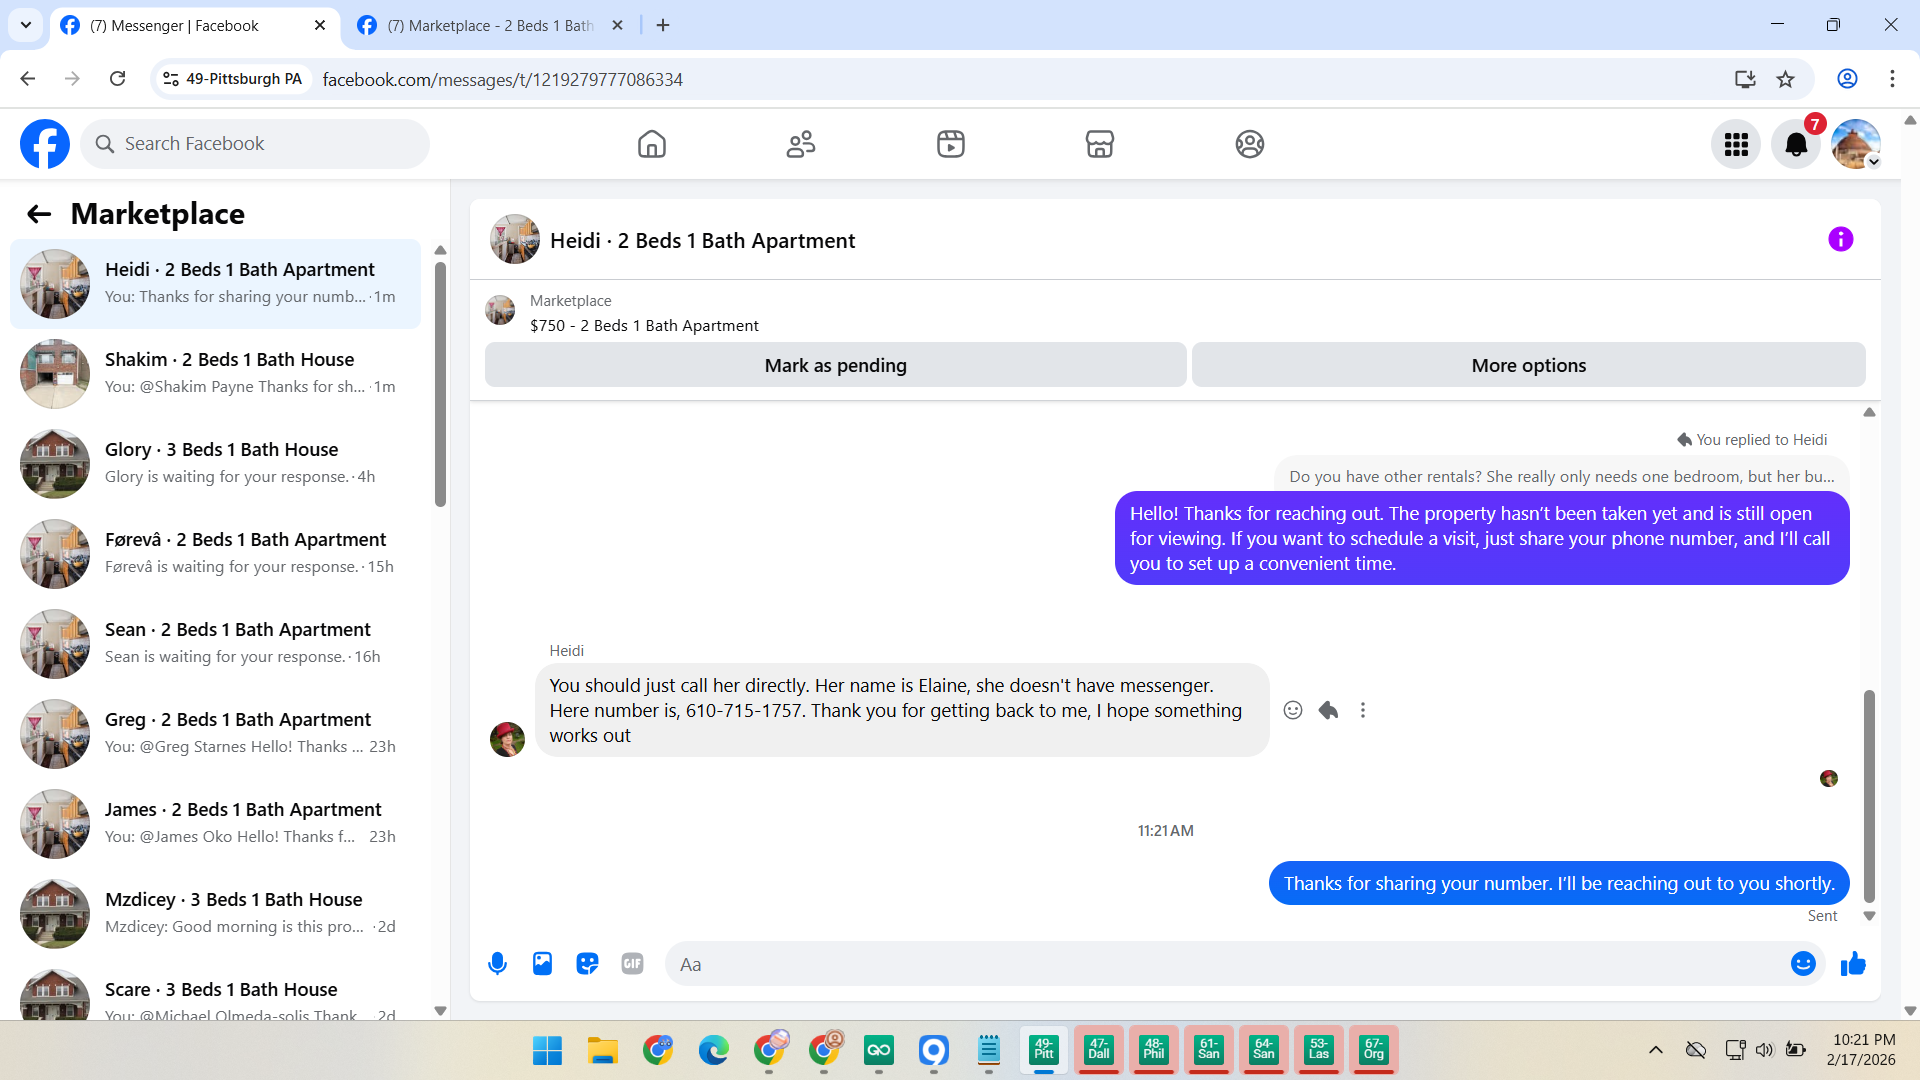This screenshot has height=1080, width=1920.
Task: Click the voice clip microphone icon
Action: 497,964
